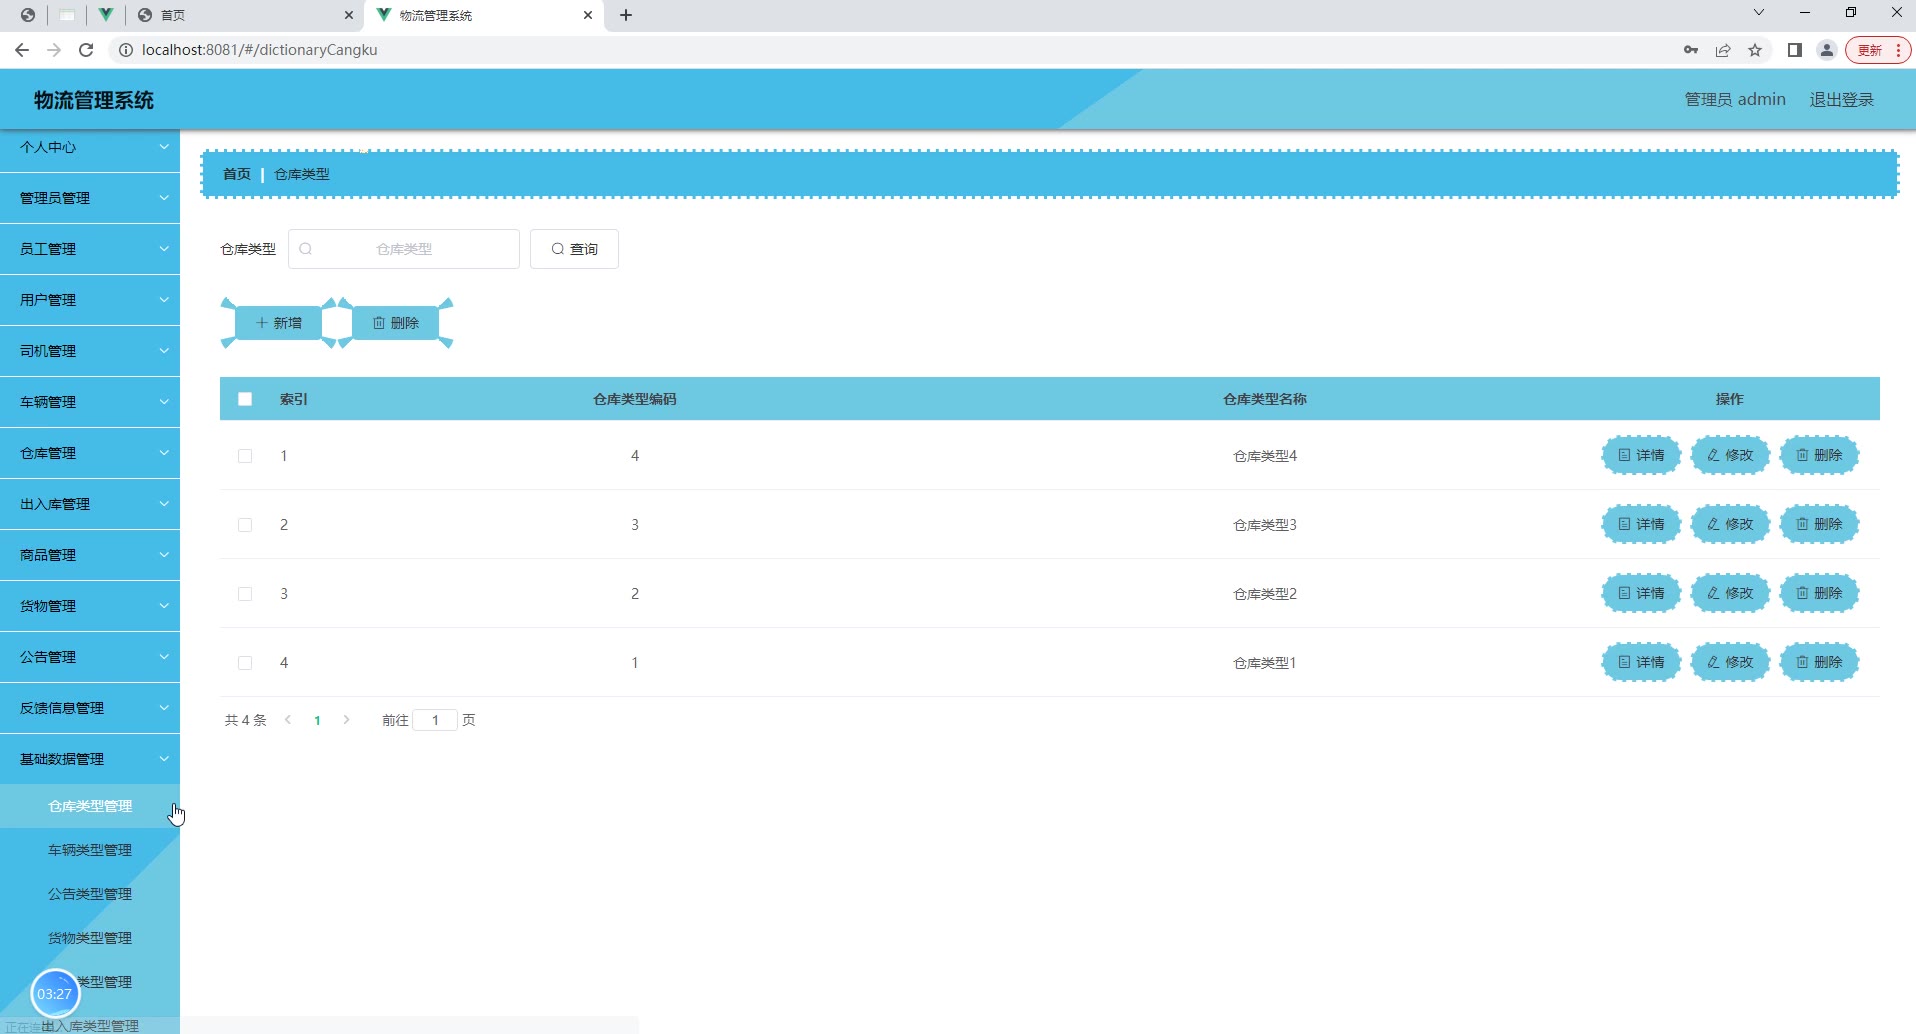Close the 首页 browser tab
This screenshot has width=1916, height=1034.
click(348, 15)
